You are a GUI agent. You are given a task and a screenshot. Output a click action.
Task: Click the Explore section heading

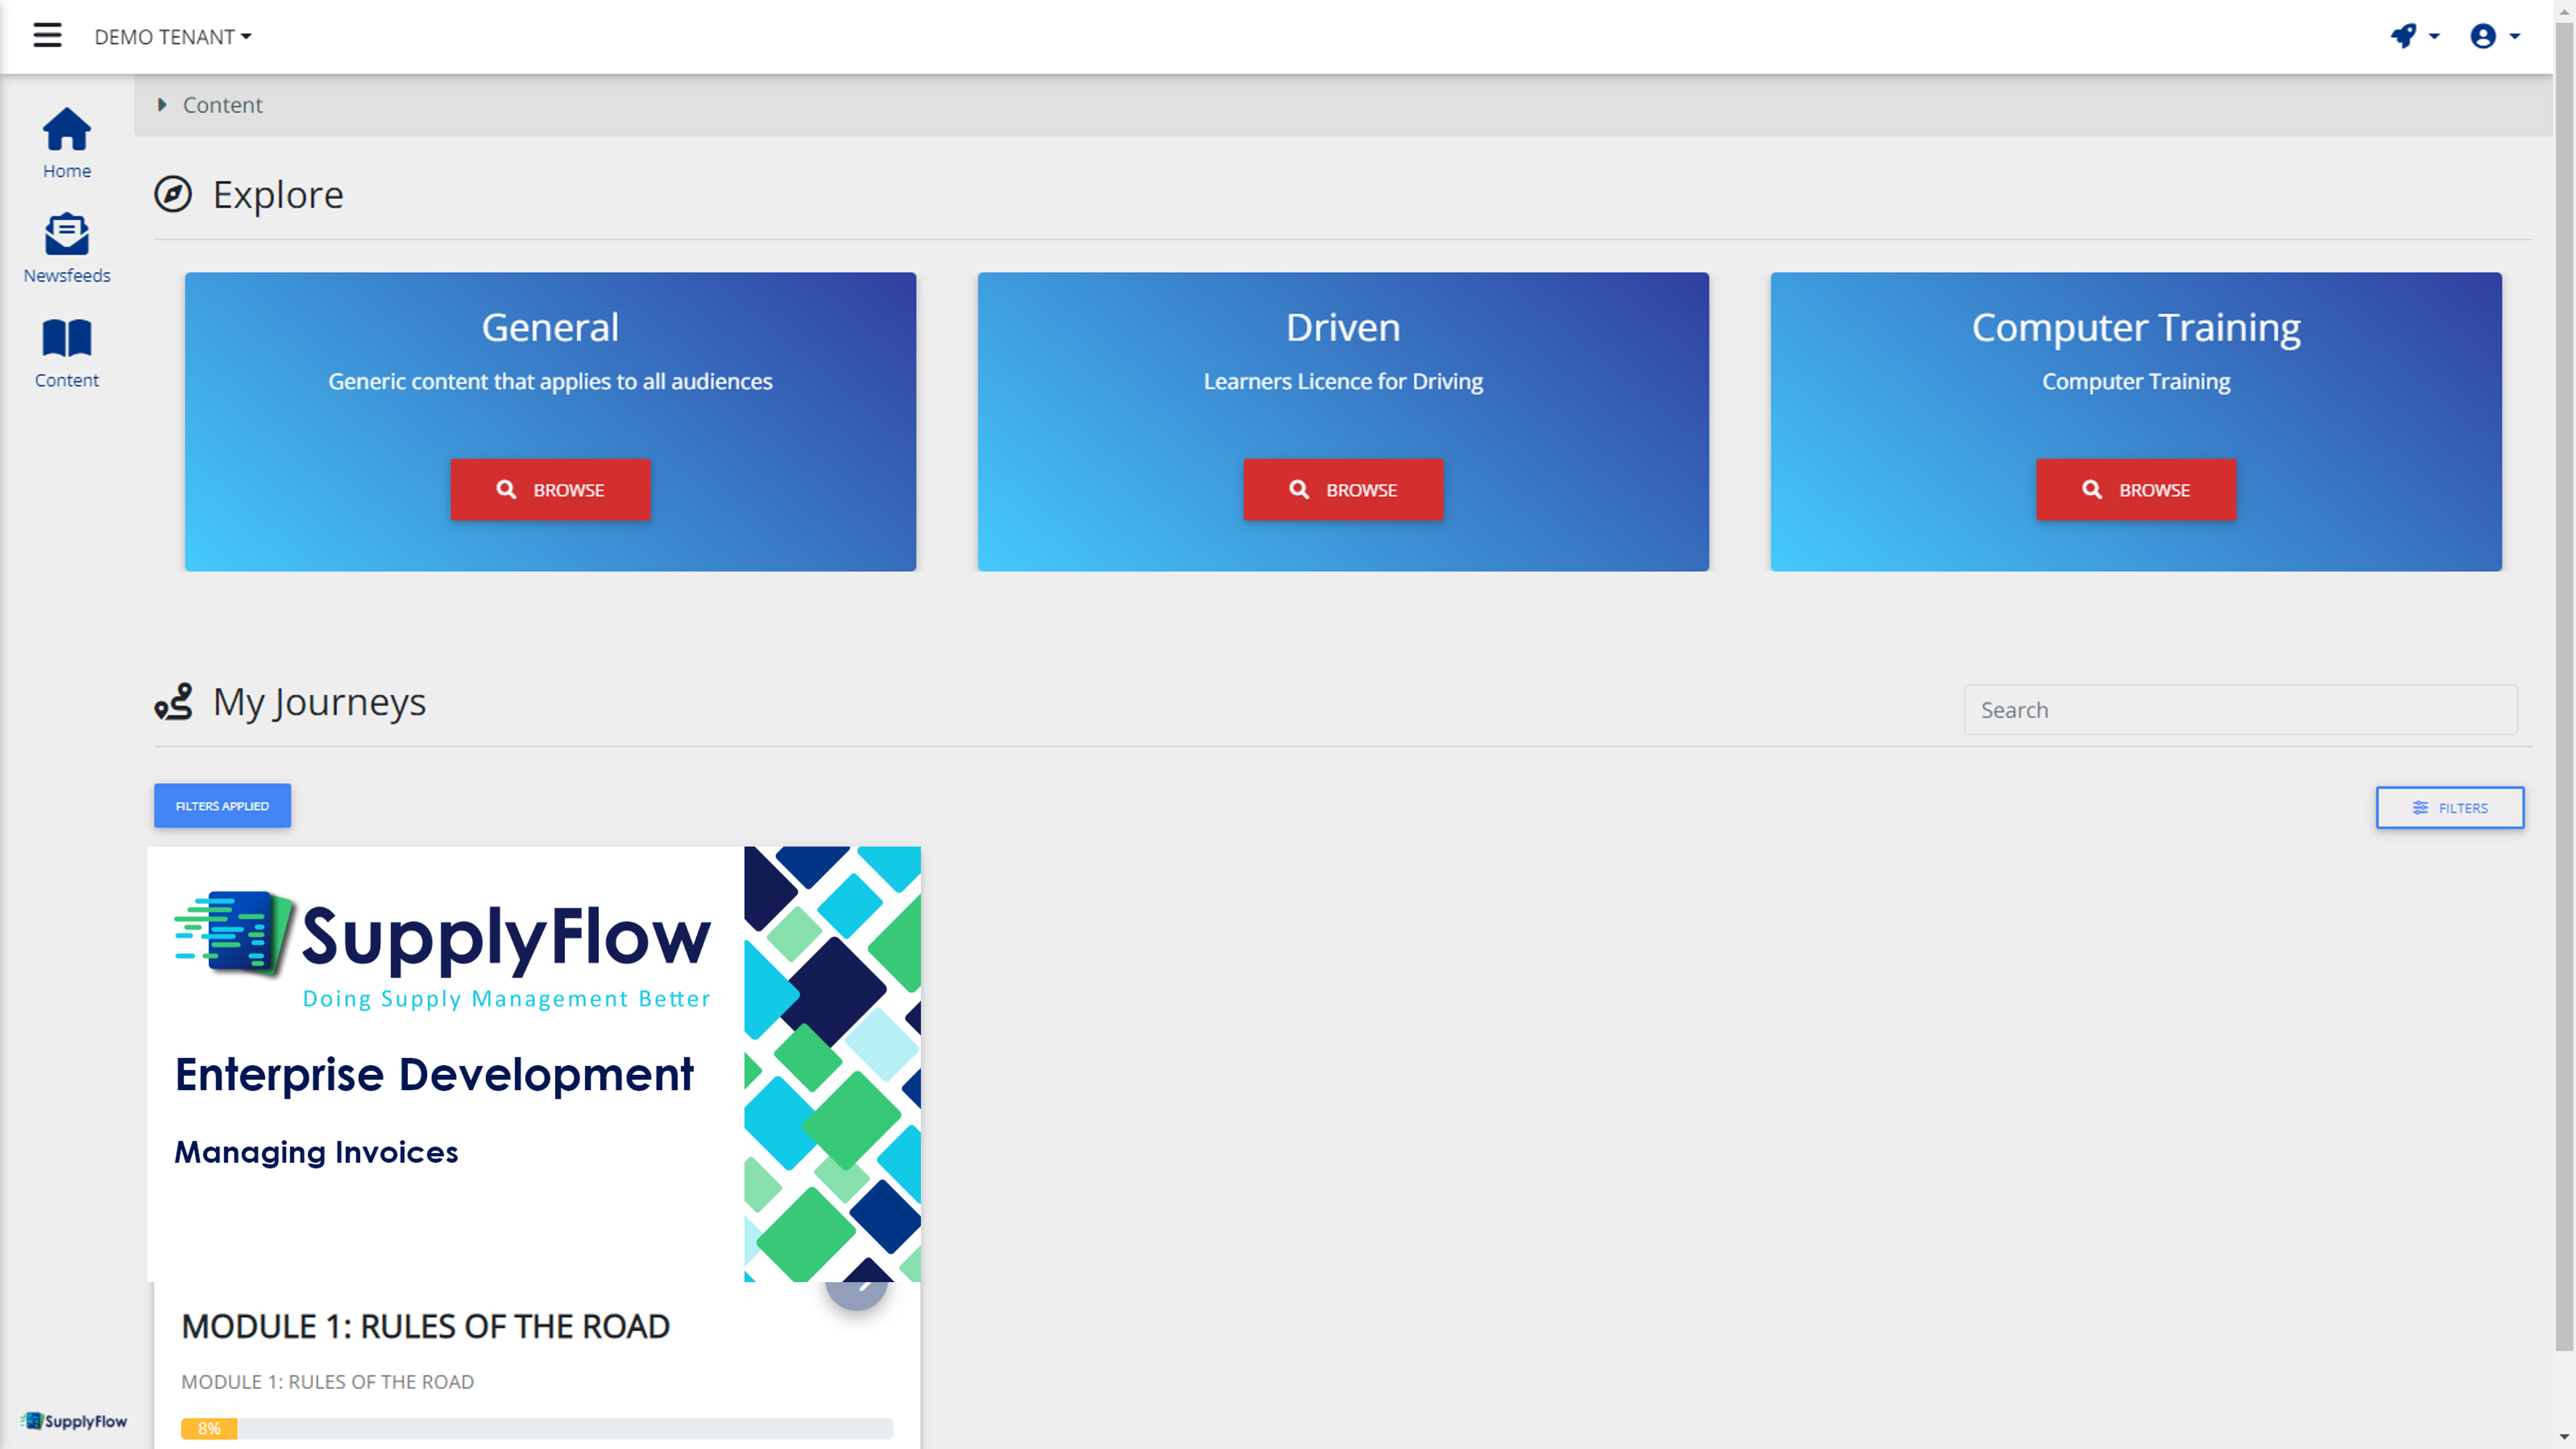(x=278, y=194)
